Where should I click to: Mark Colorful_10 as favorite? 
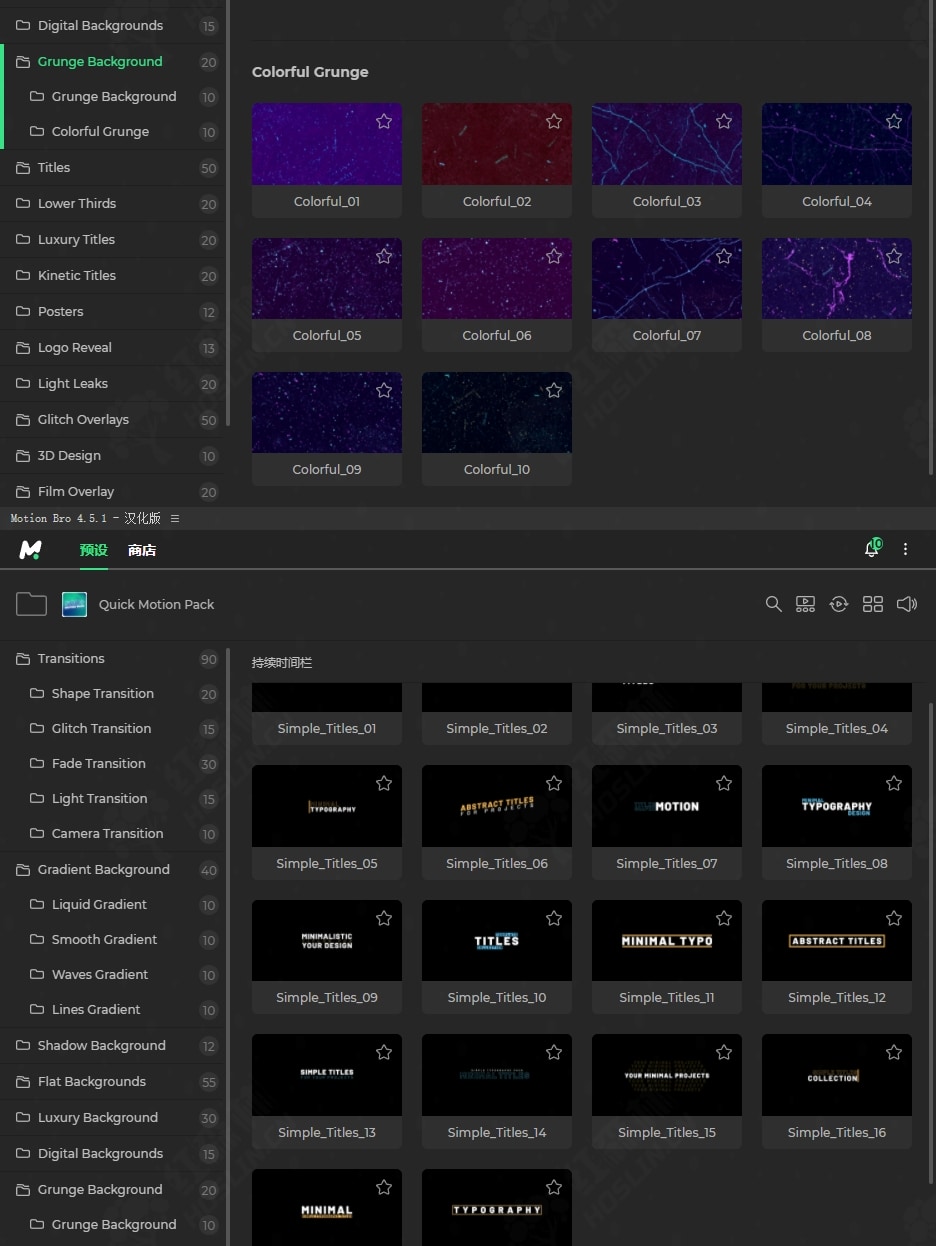point(554,390)
